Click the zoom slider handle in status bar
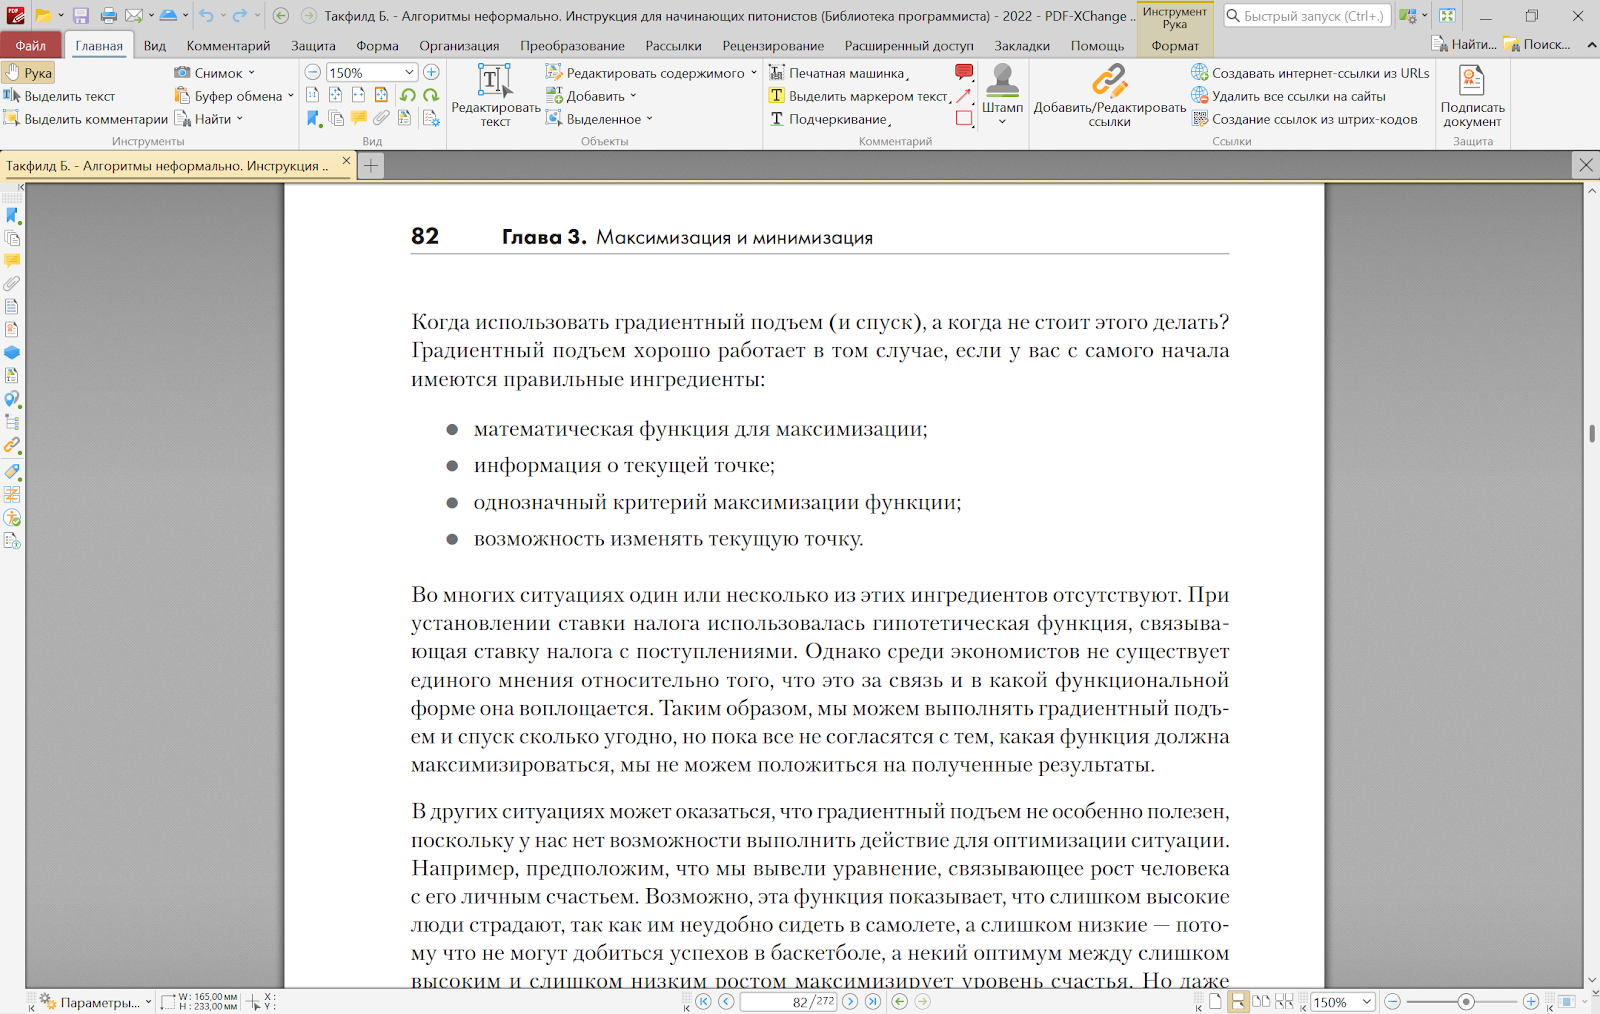The image size is (1600, 1014). click(1466, 1001)
